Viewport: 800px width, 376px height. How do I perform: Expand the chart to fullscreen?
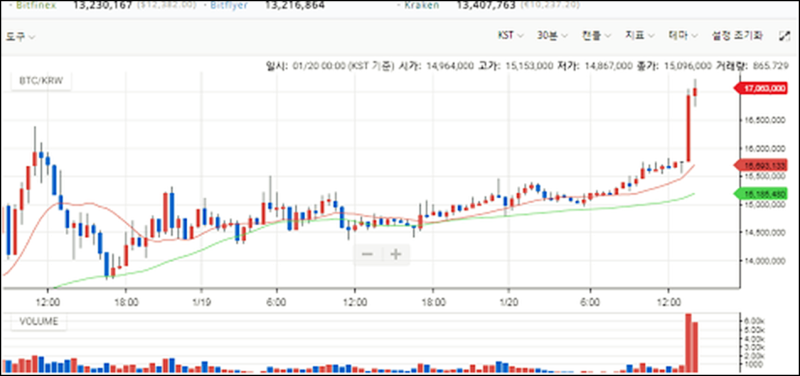coord(784,36)
